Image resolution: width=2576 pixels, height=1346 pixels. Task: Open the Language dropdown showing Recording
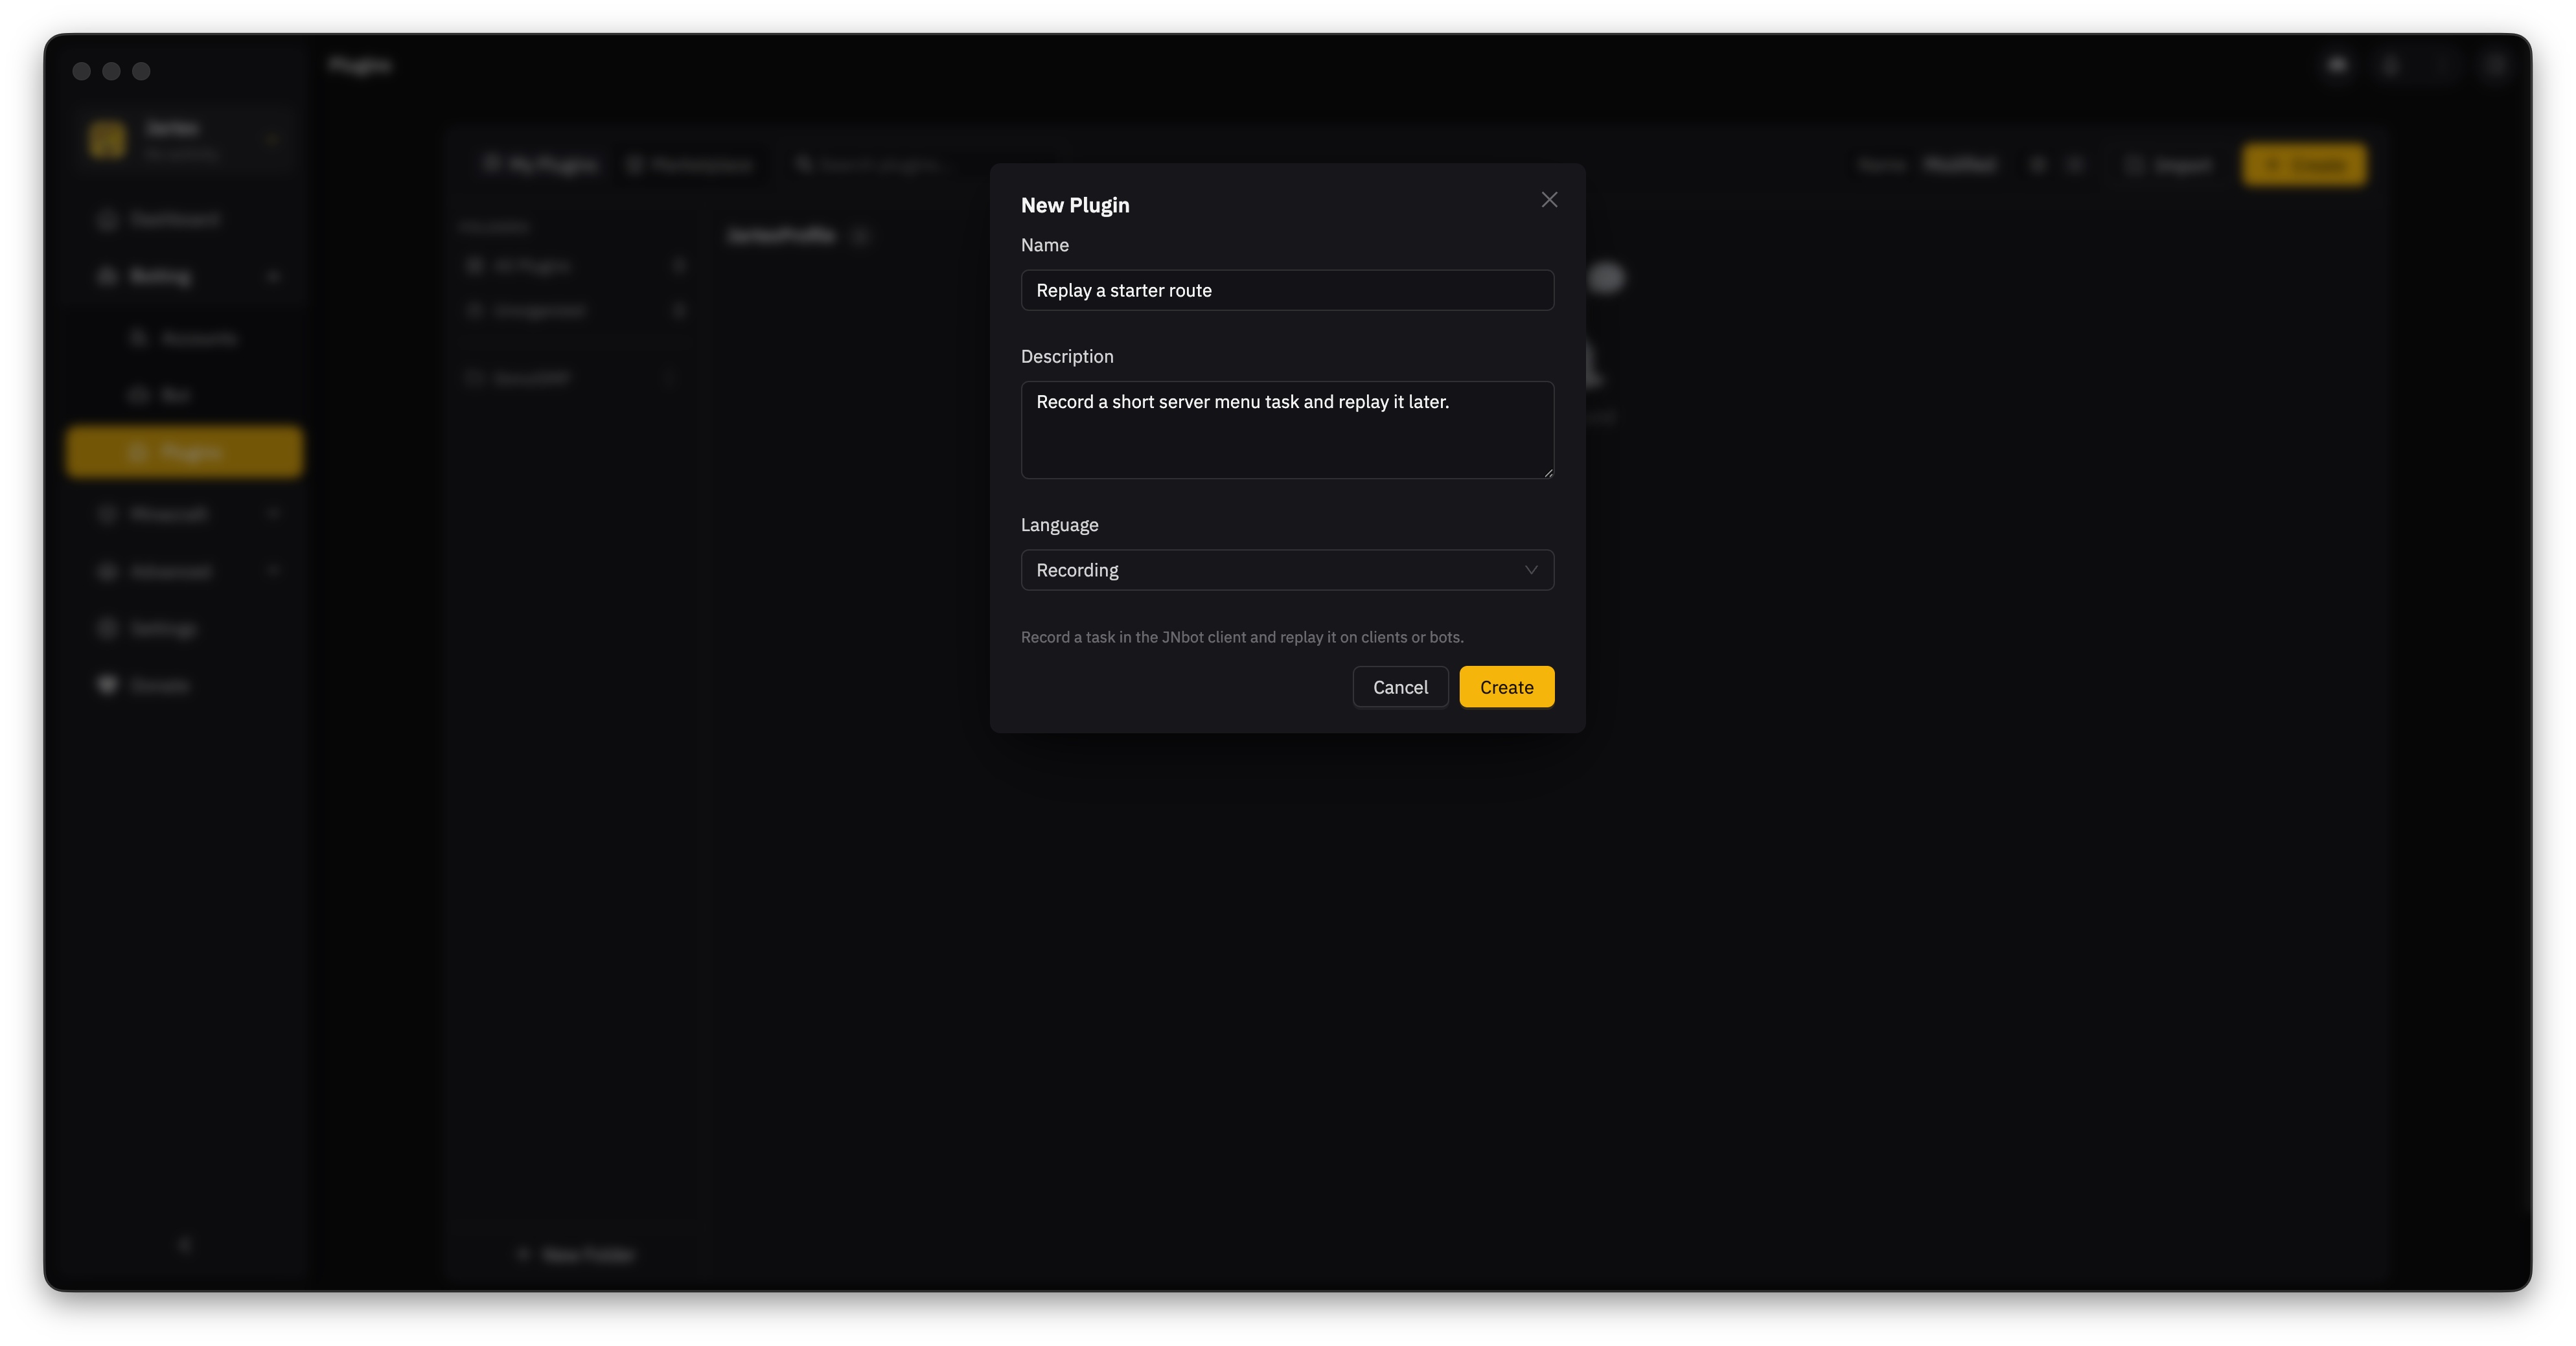pos(1287,570)
